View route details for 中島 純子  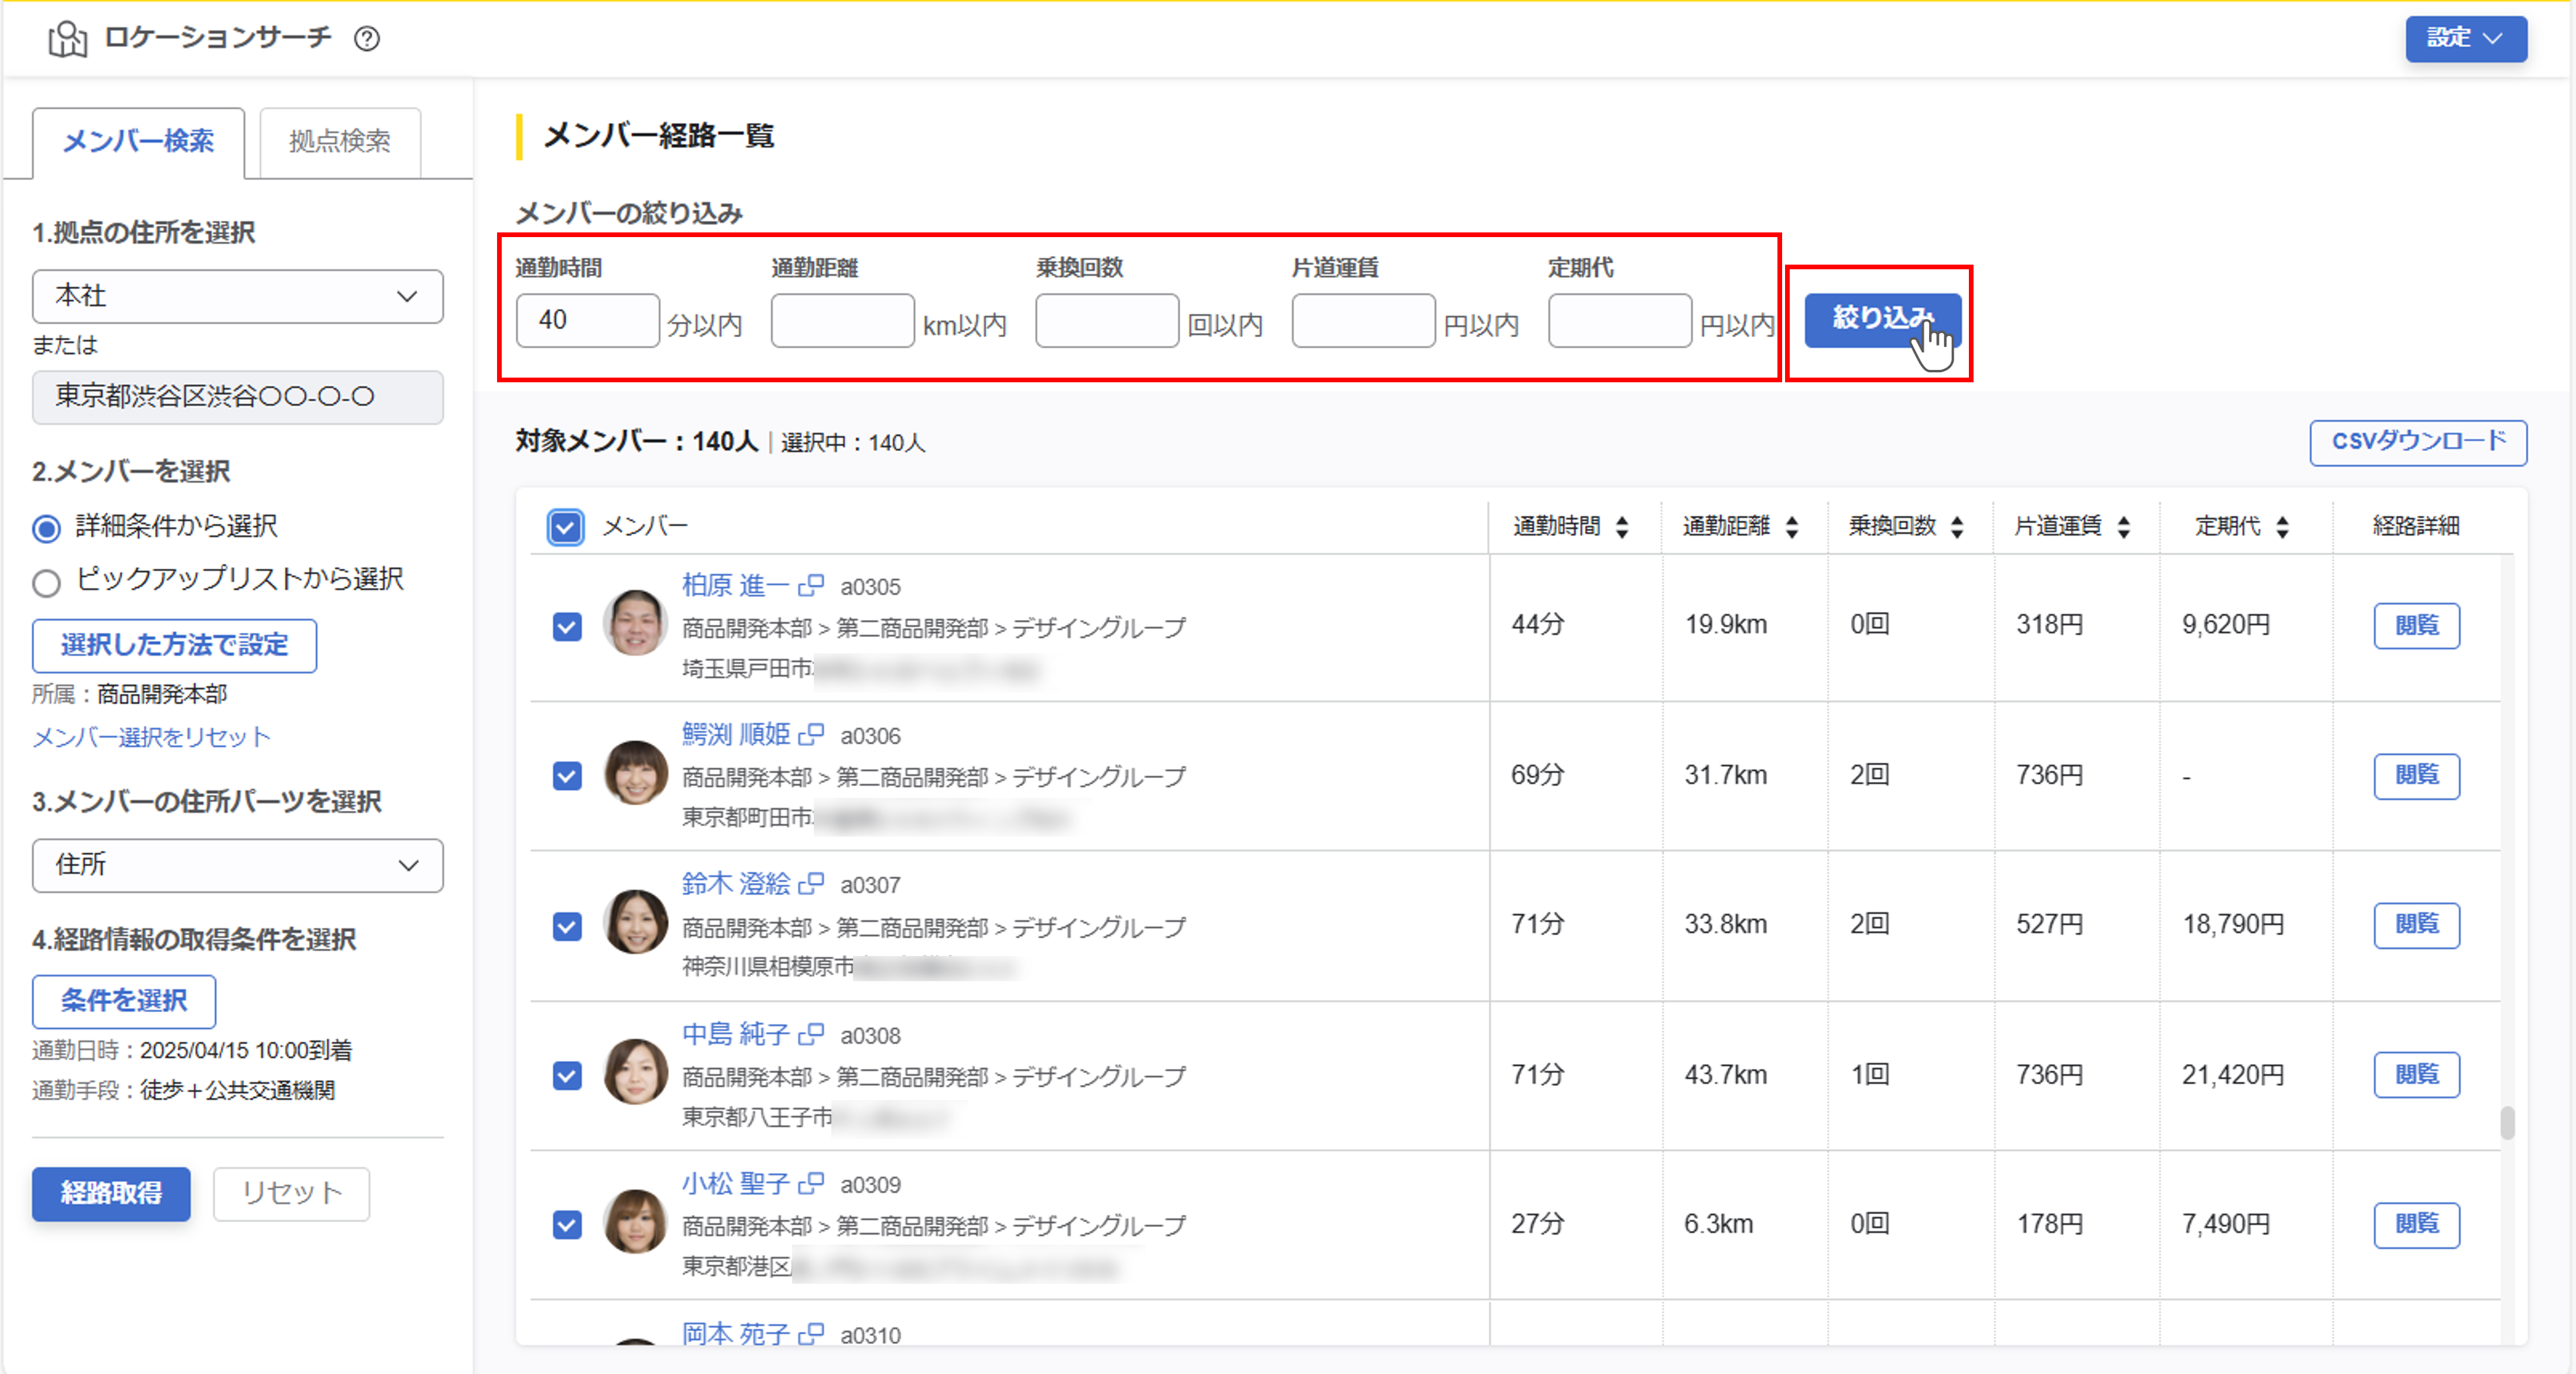click(x=2416, y=1075)
